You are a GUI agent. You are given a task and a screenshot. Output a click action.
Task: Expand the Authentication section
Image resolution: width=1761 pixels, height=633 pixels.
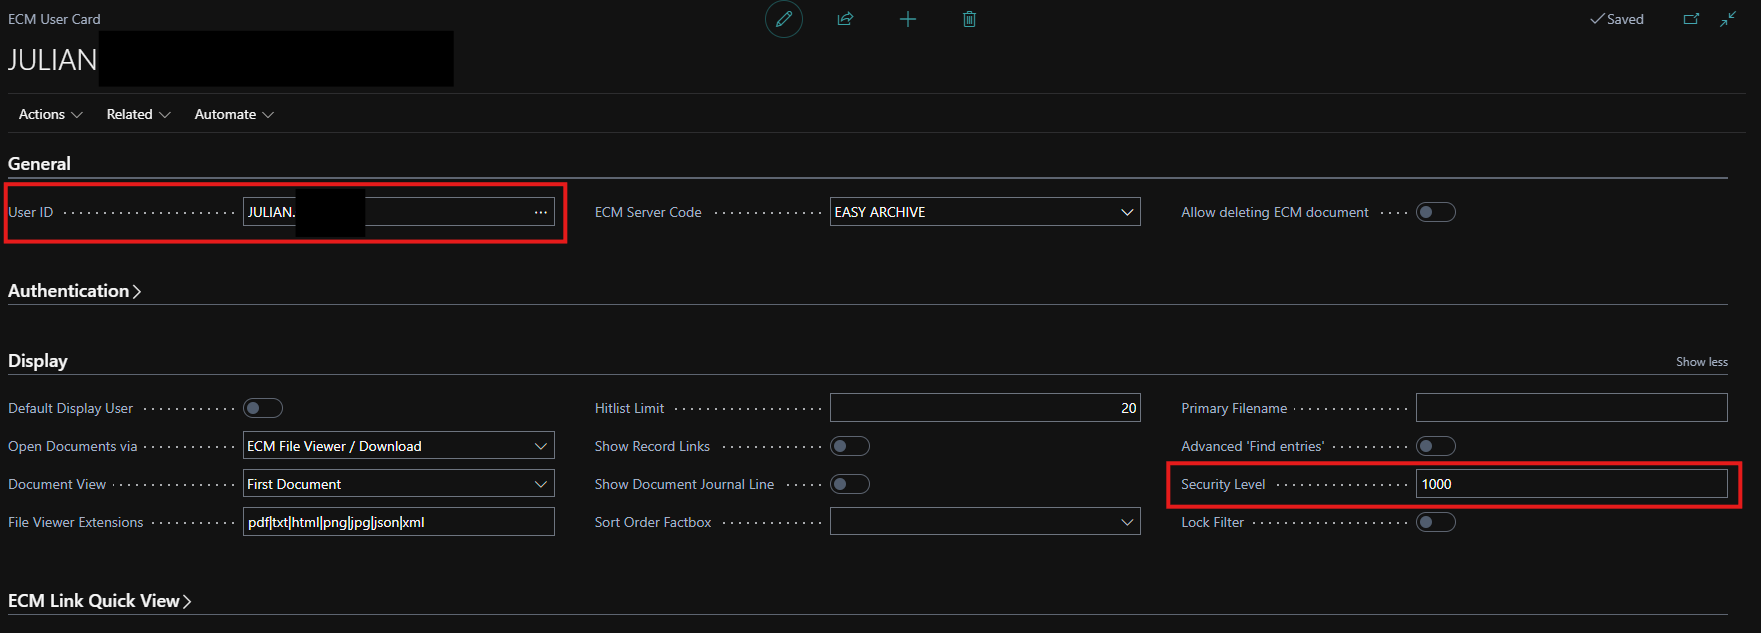[74, 291]
